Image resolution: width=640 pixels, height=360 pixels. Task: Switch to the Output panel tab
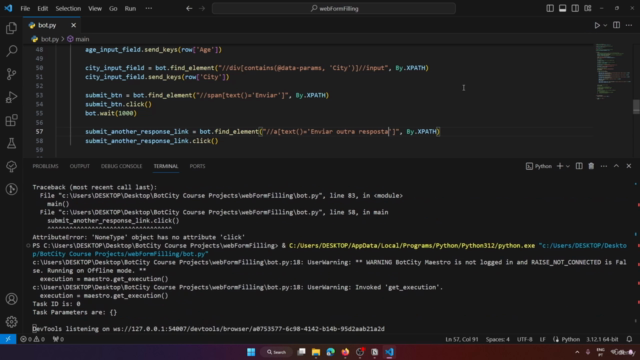[x=80, y=166]
